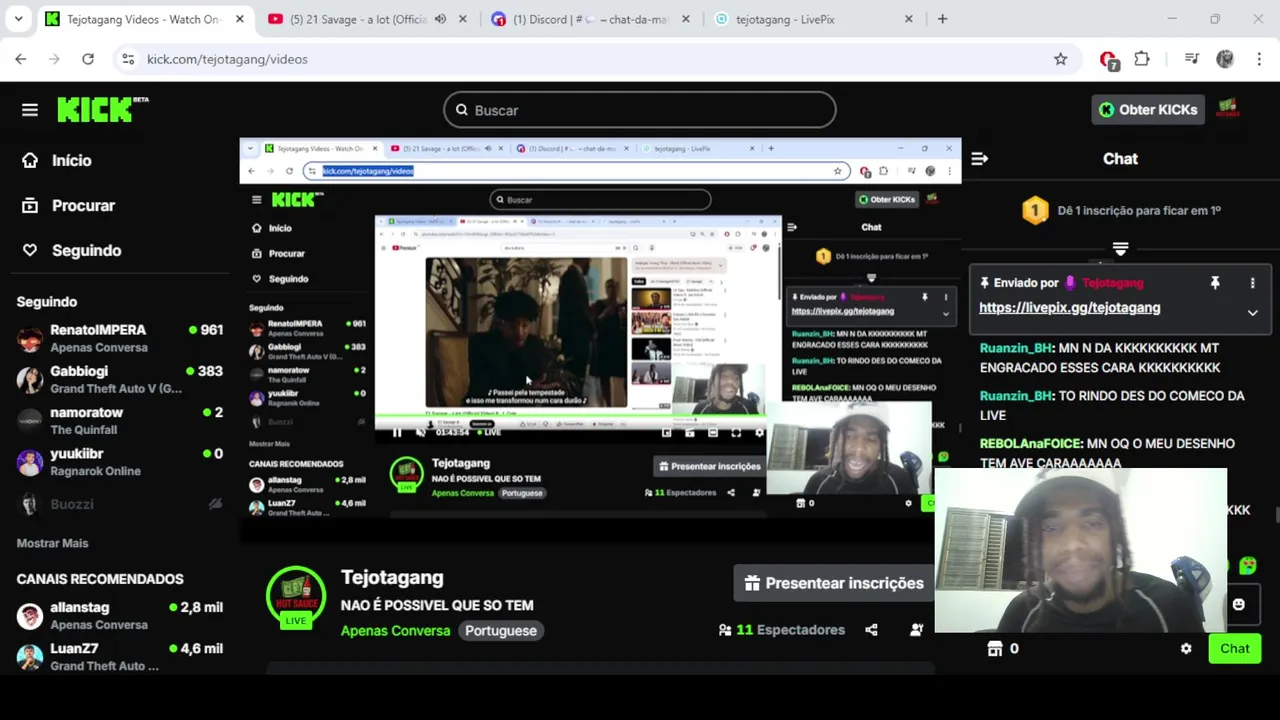Open the offline Buozzi channel
Screen dimensions: 1280x720
click(x=120, y=504)
